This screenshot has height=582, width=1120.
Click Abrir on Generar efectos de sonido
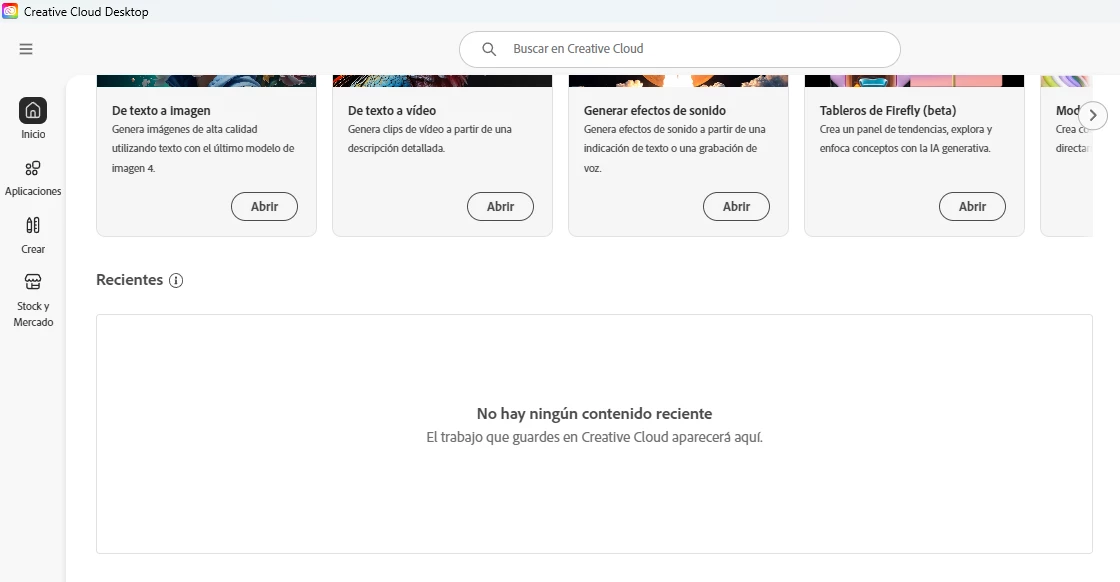coord(736,206)
